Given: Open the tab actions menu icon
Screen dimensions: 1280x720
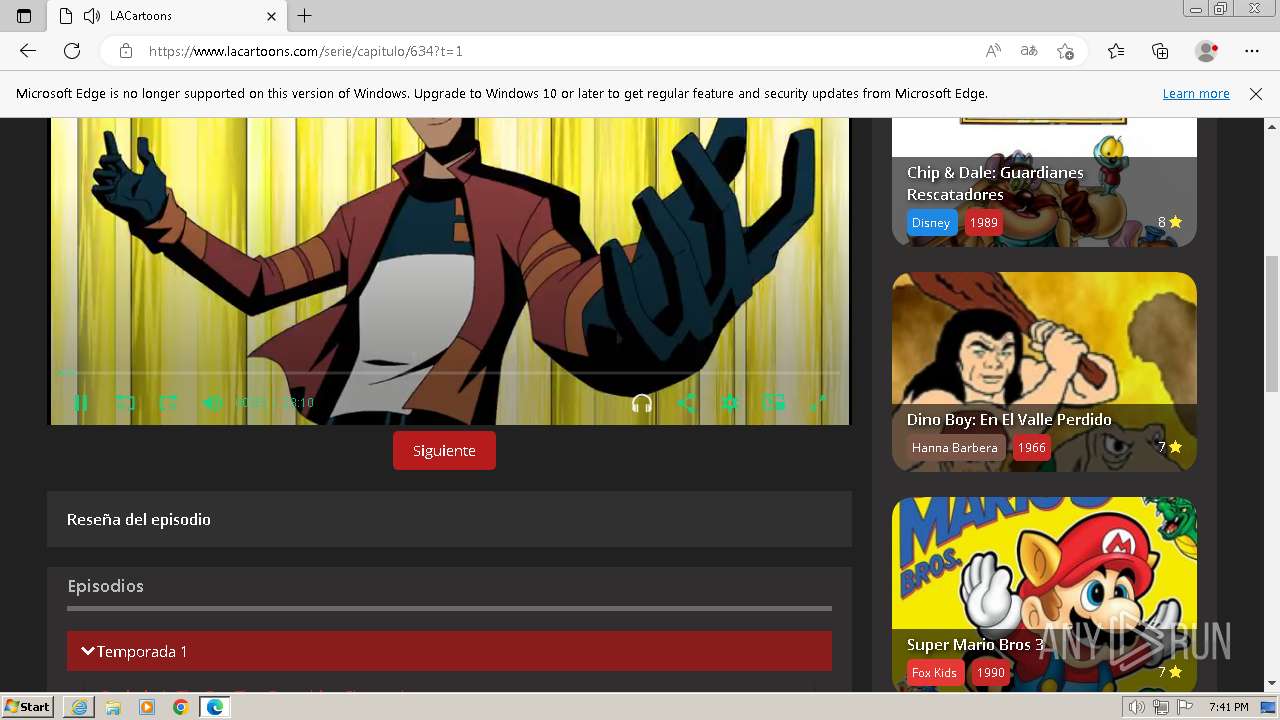Looking at the screenshot, I should tap(24, 16).
